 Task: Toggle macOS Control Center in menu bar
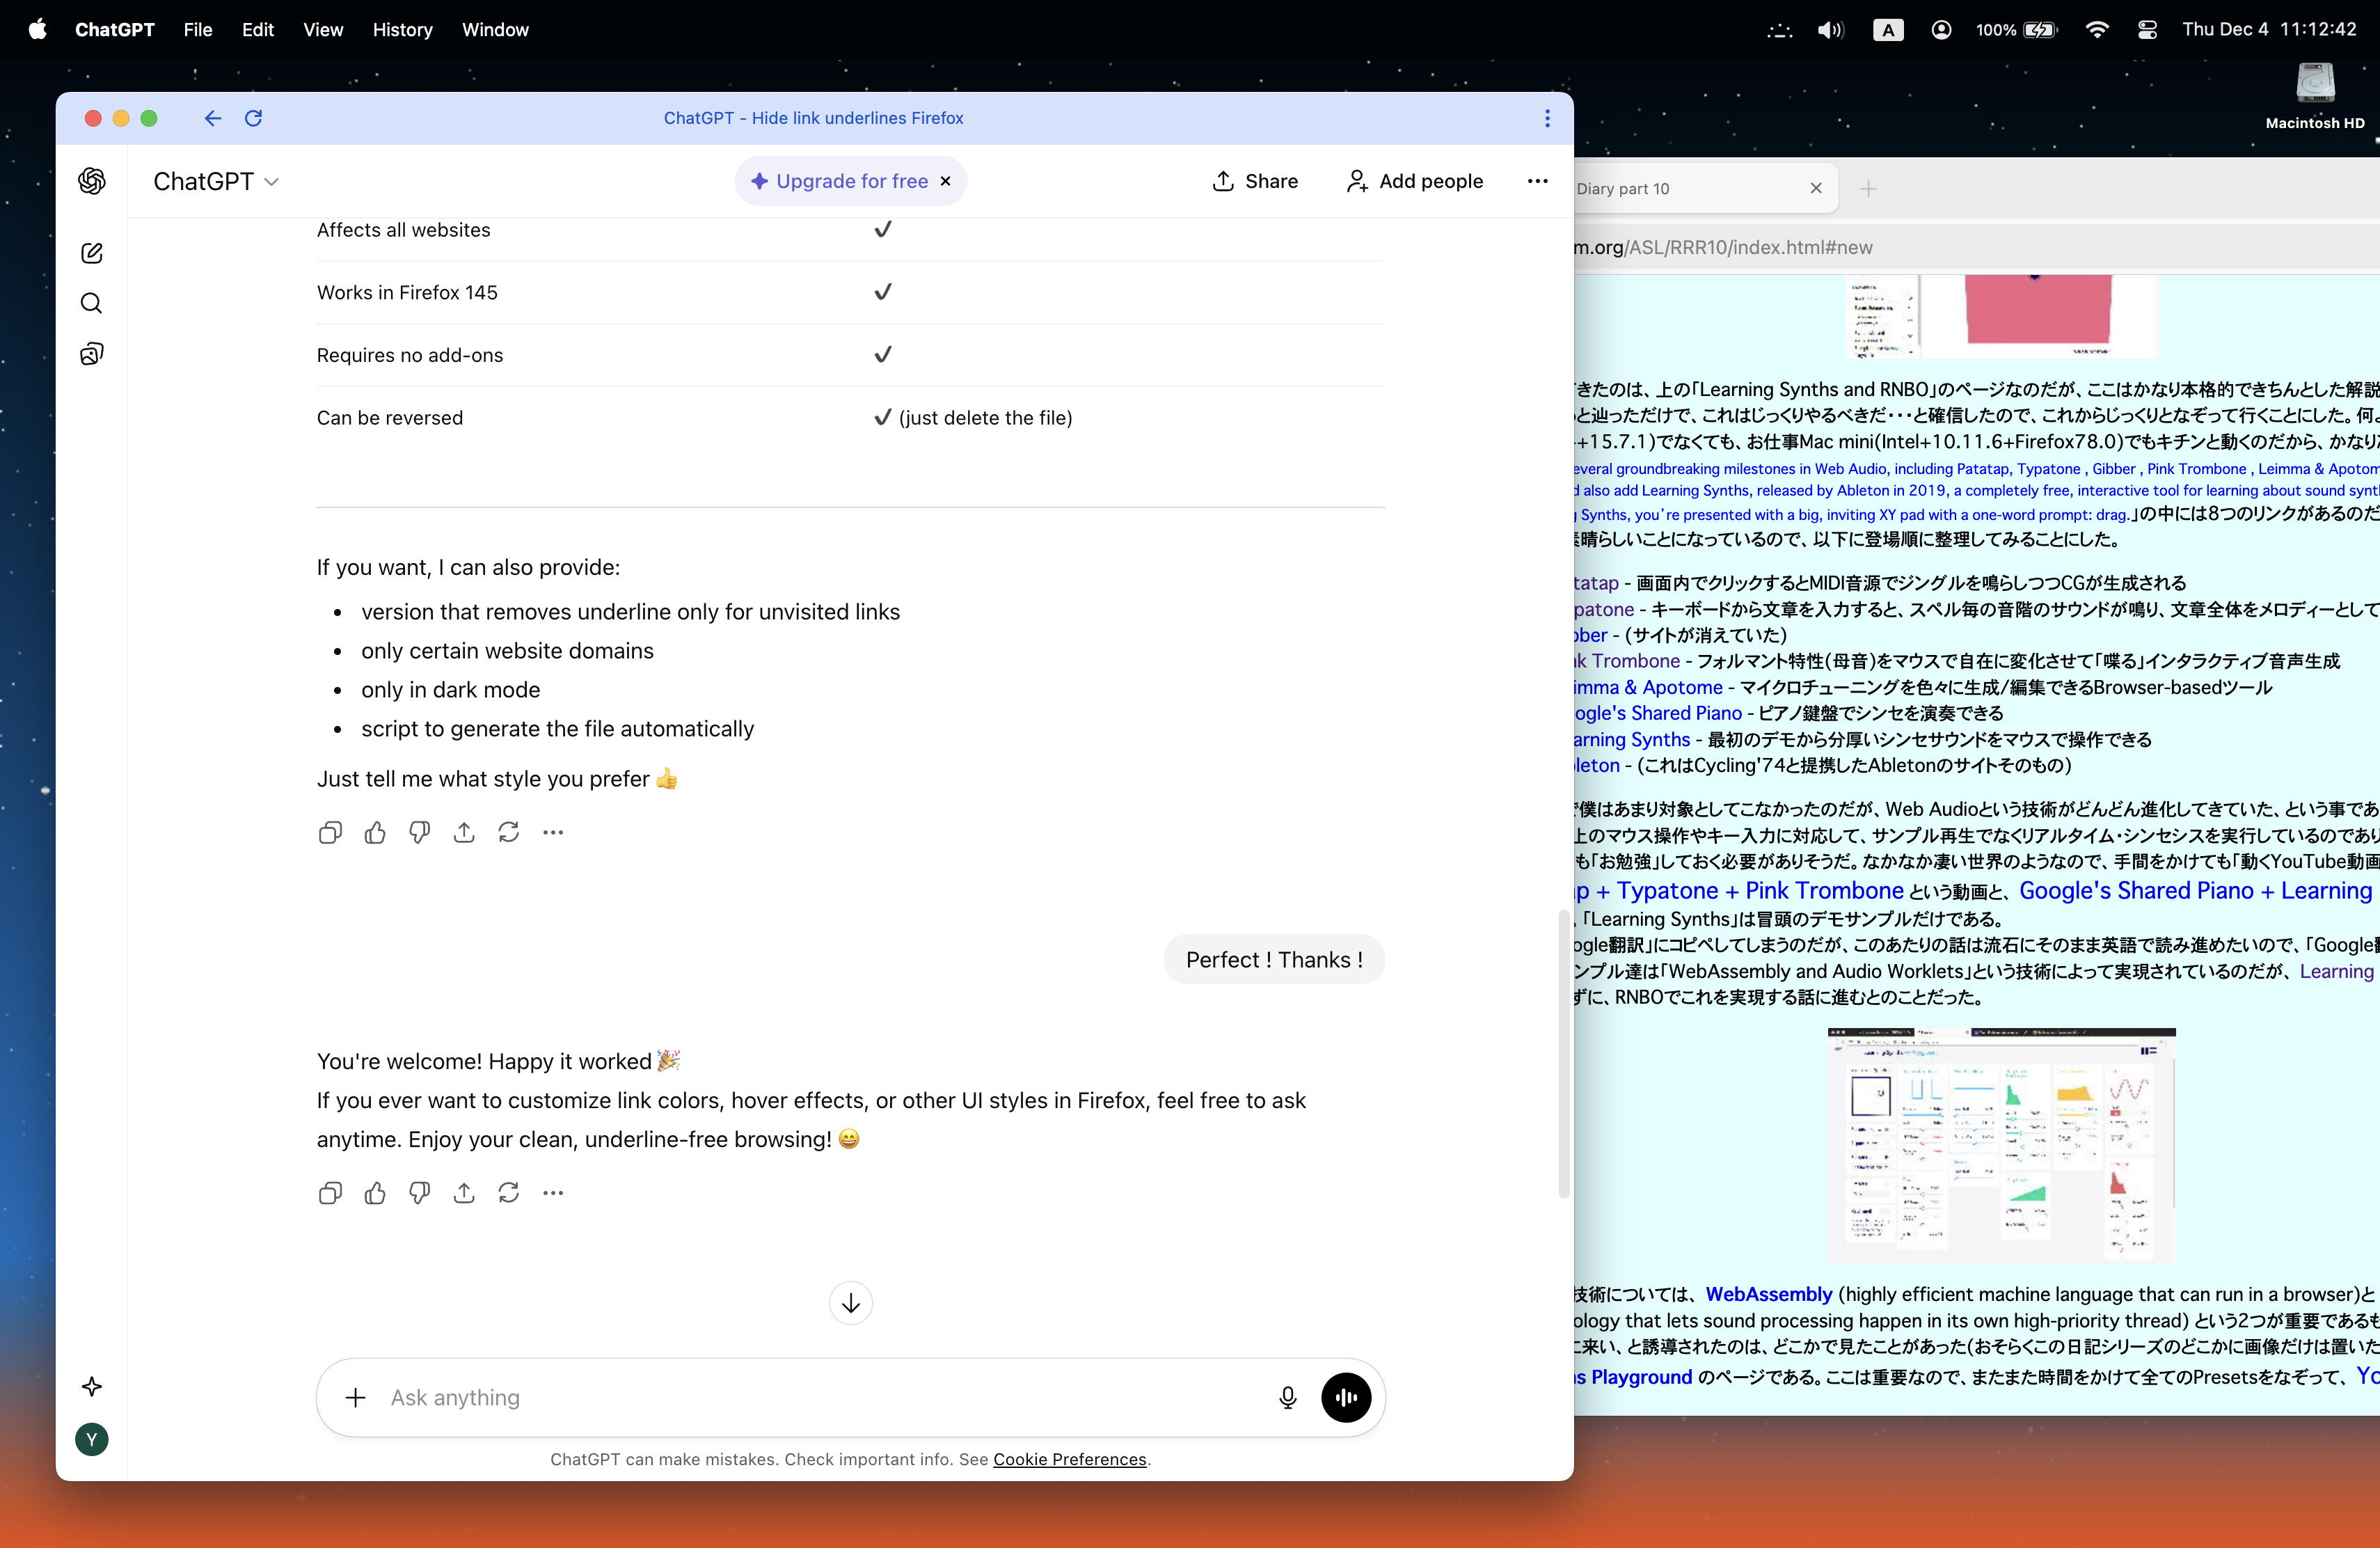point(2146,30)
